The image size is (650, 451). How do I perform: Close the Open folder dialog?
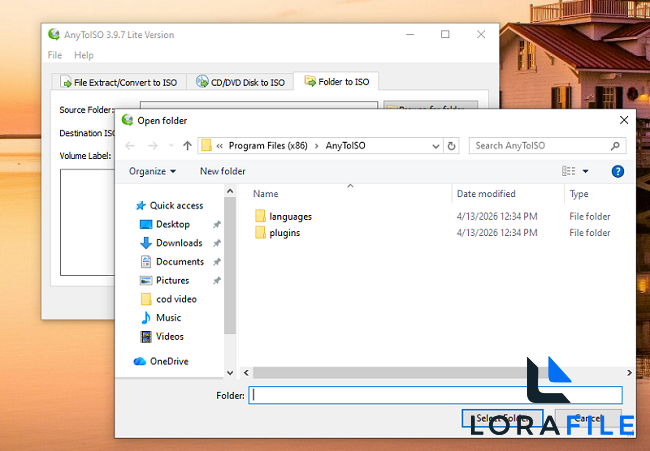pyautogui.click(x=623, y=120)
